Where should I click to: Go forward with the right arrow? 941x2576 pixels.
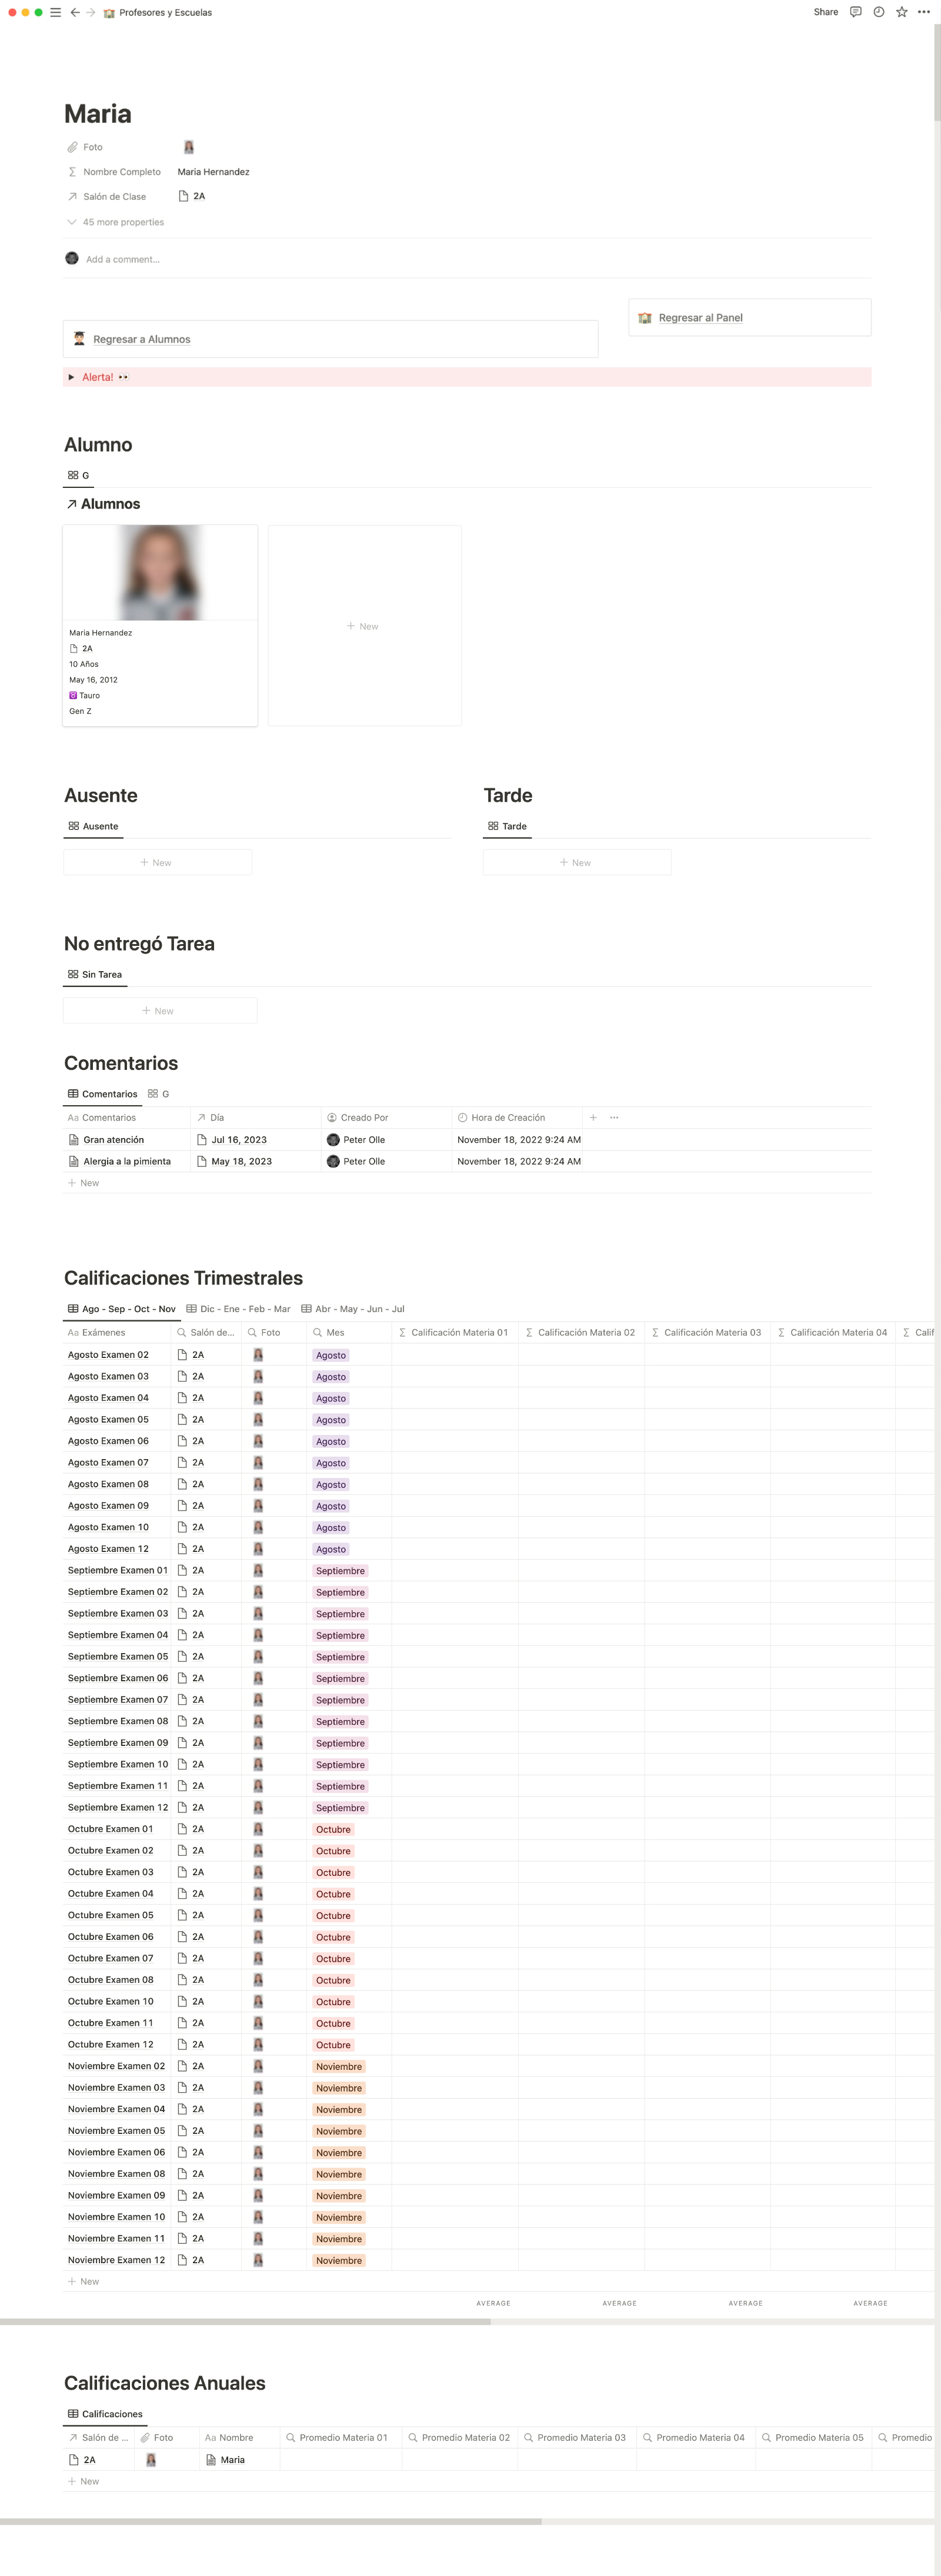[90, 12]
